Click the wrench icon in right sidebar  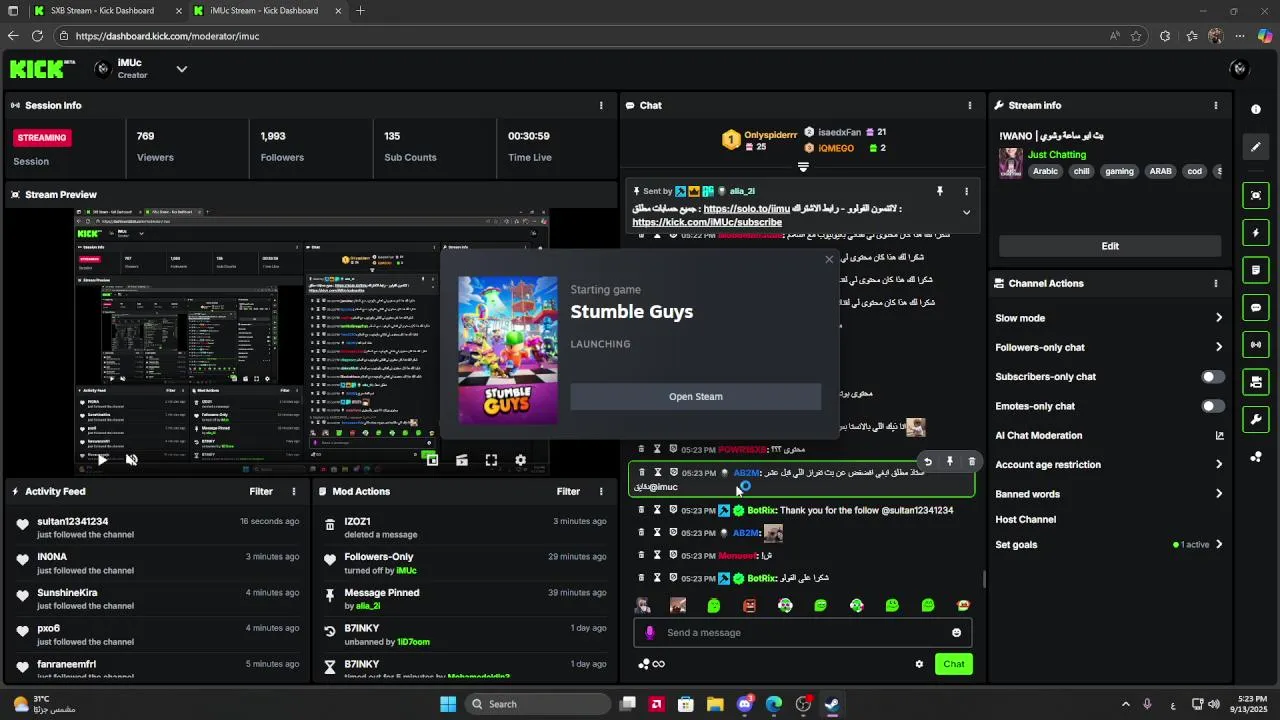click(x=1256, y=419)
